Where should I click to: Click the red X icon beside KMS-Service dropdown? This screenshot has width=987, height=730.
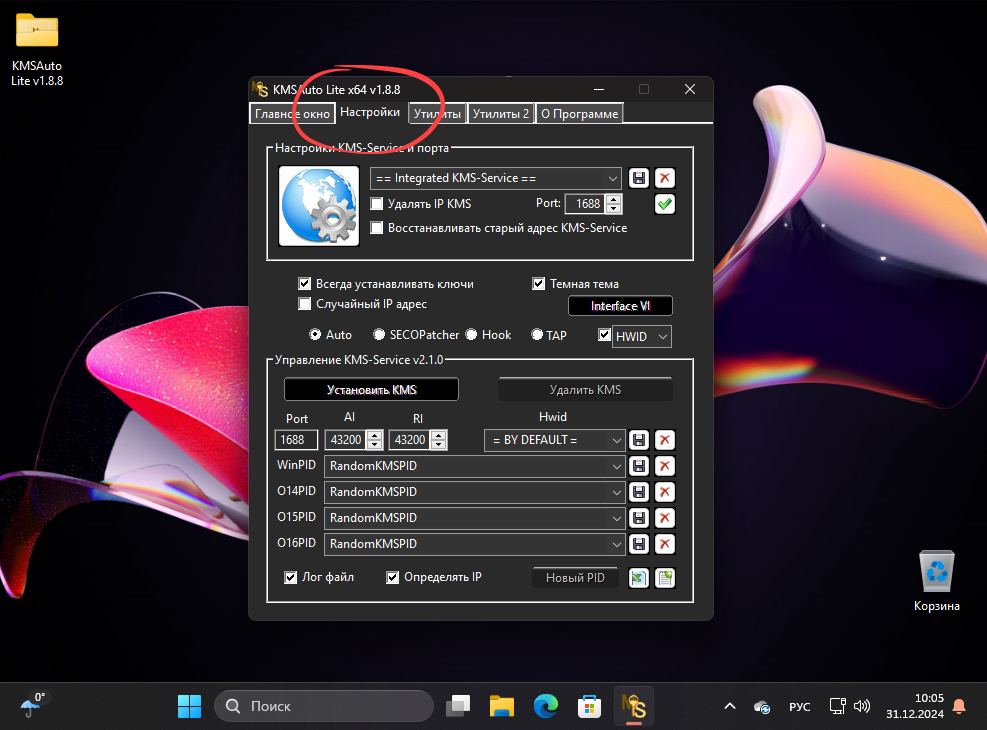[x=664, y=178]
